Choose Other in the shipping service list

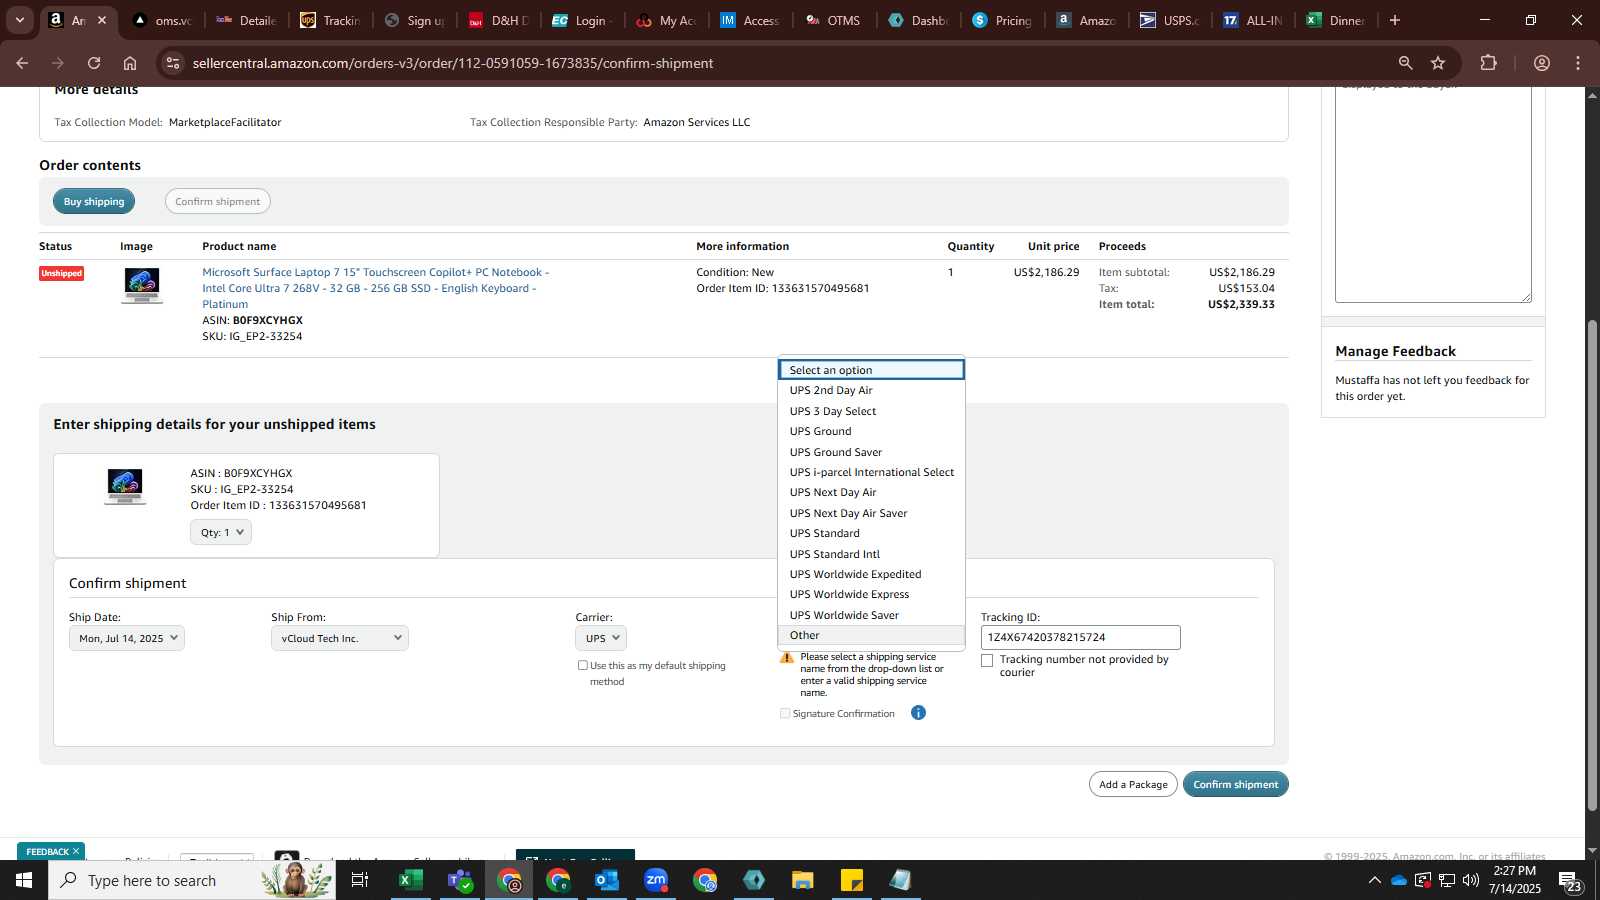(x=871, y=635)
